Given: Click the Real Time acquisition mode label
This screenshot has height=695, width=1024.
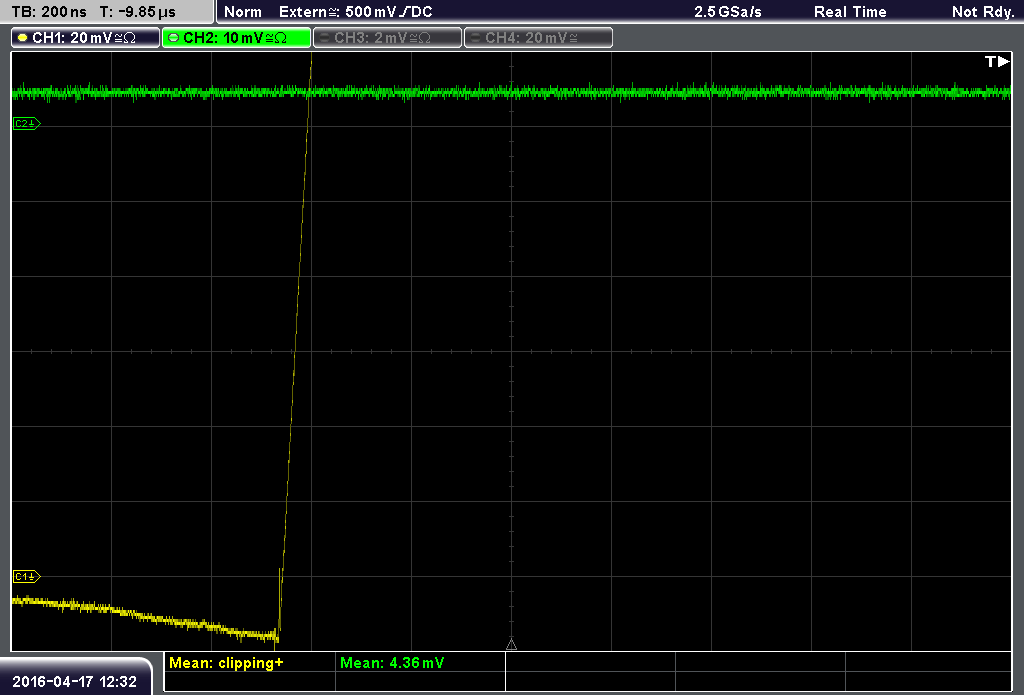Looking at the screenshot, I should pyautogui.click(x=850, y=12).
